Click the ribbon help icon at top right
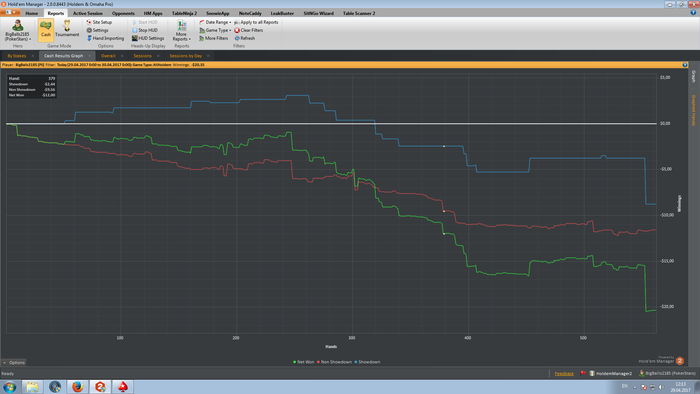This screenshot has height=394, width=700. pyautogui.click(x=693, y=13)
